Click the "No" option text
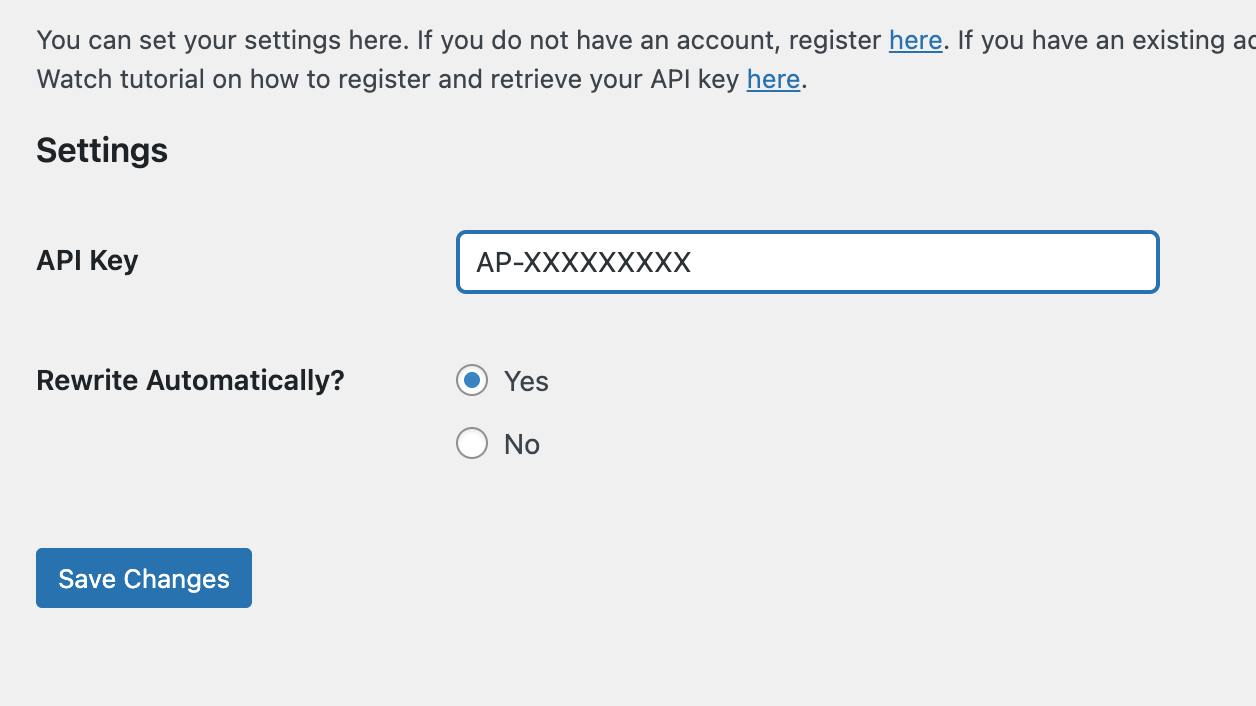This screenshot has width=1256, height=706. point(522,444)
